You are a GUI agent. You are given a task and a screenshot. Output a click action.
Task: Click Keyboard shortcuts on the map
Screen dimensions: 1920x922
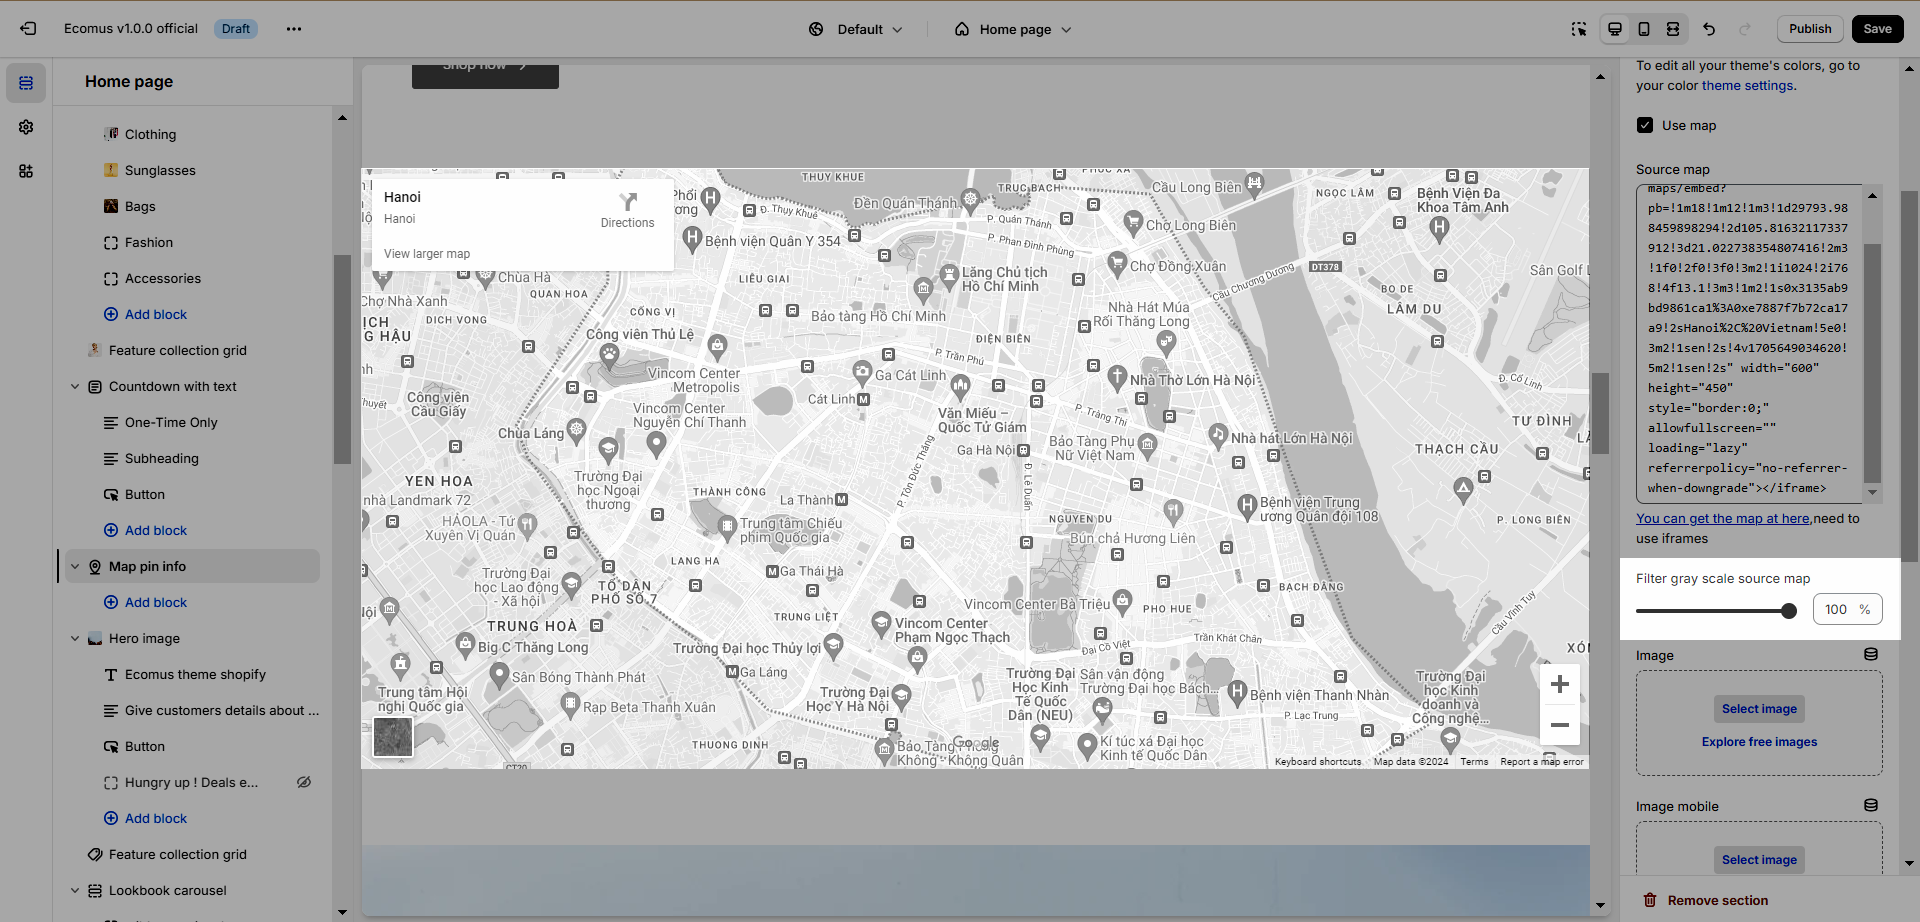[1318, 762]
